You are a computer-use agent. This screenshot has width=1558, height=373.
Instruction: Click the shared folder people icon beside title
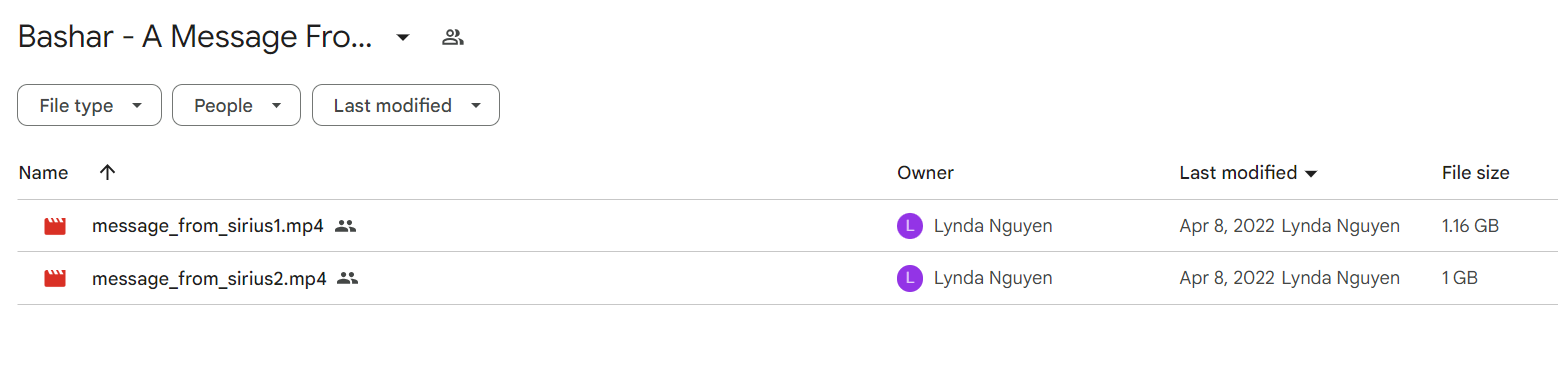453,38
